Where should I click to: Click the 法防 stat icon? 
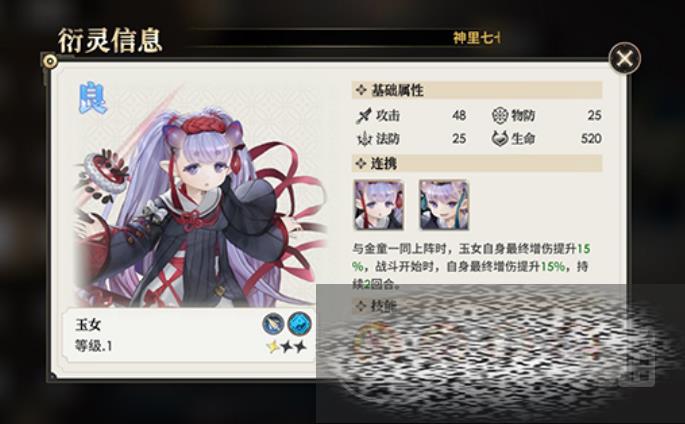click(363, 139)
